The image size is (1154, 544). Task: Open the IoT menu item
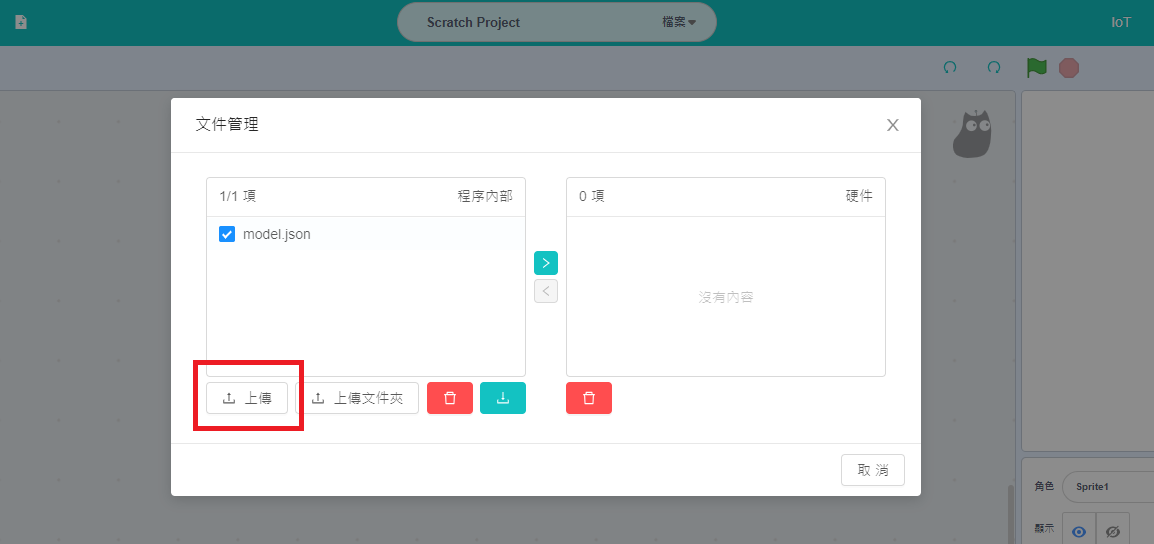pos(1121,22)
